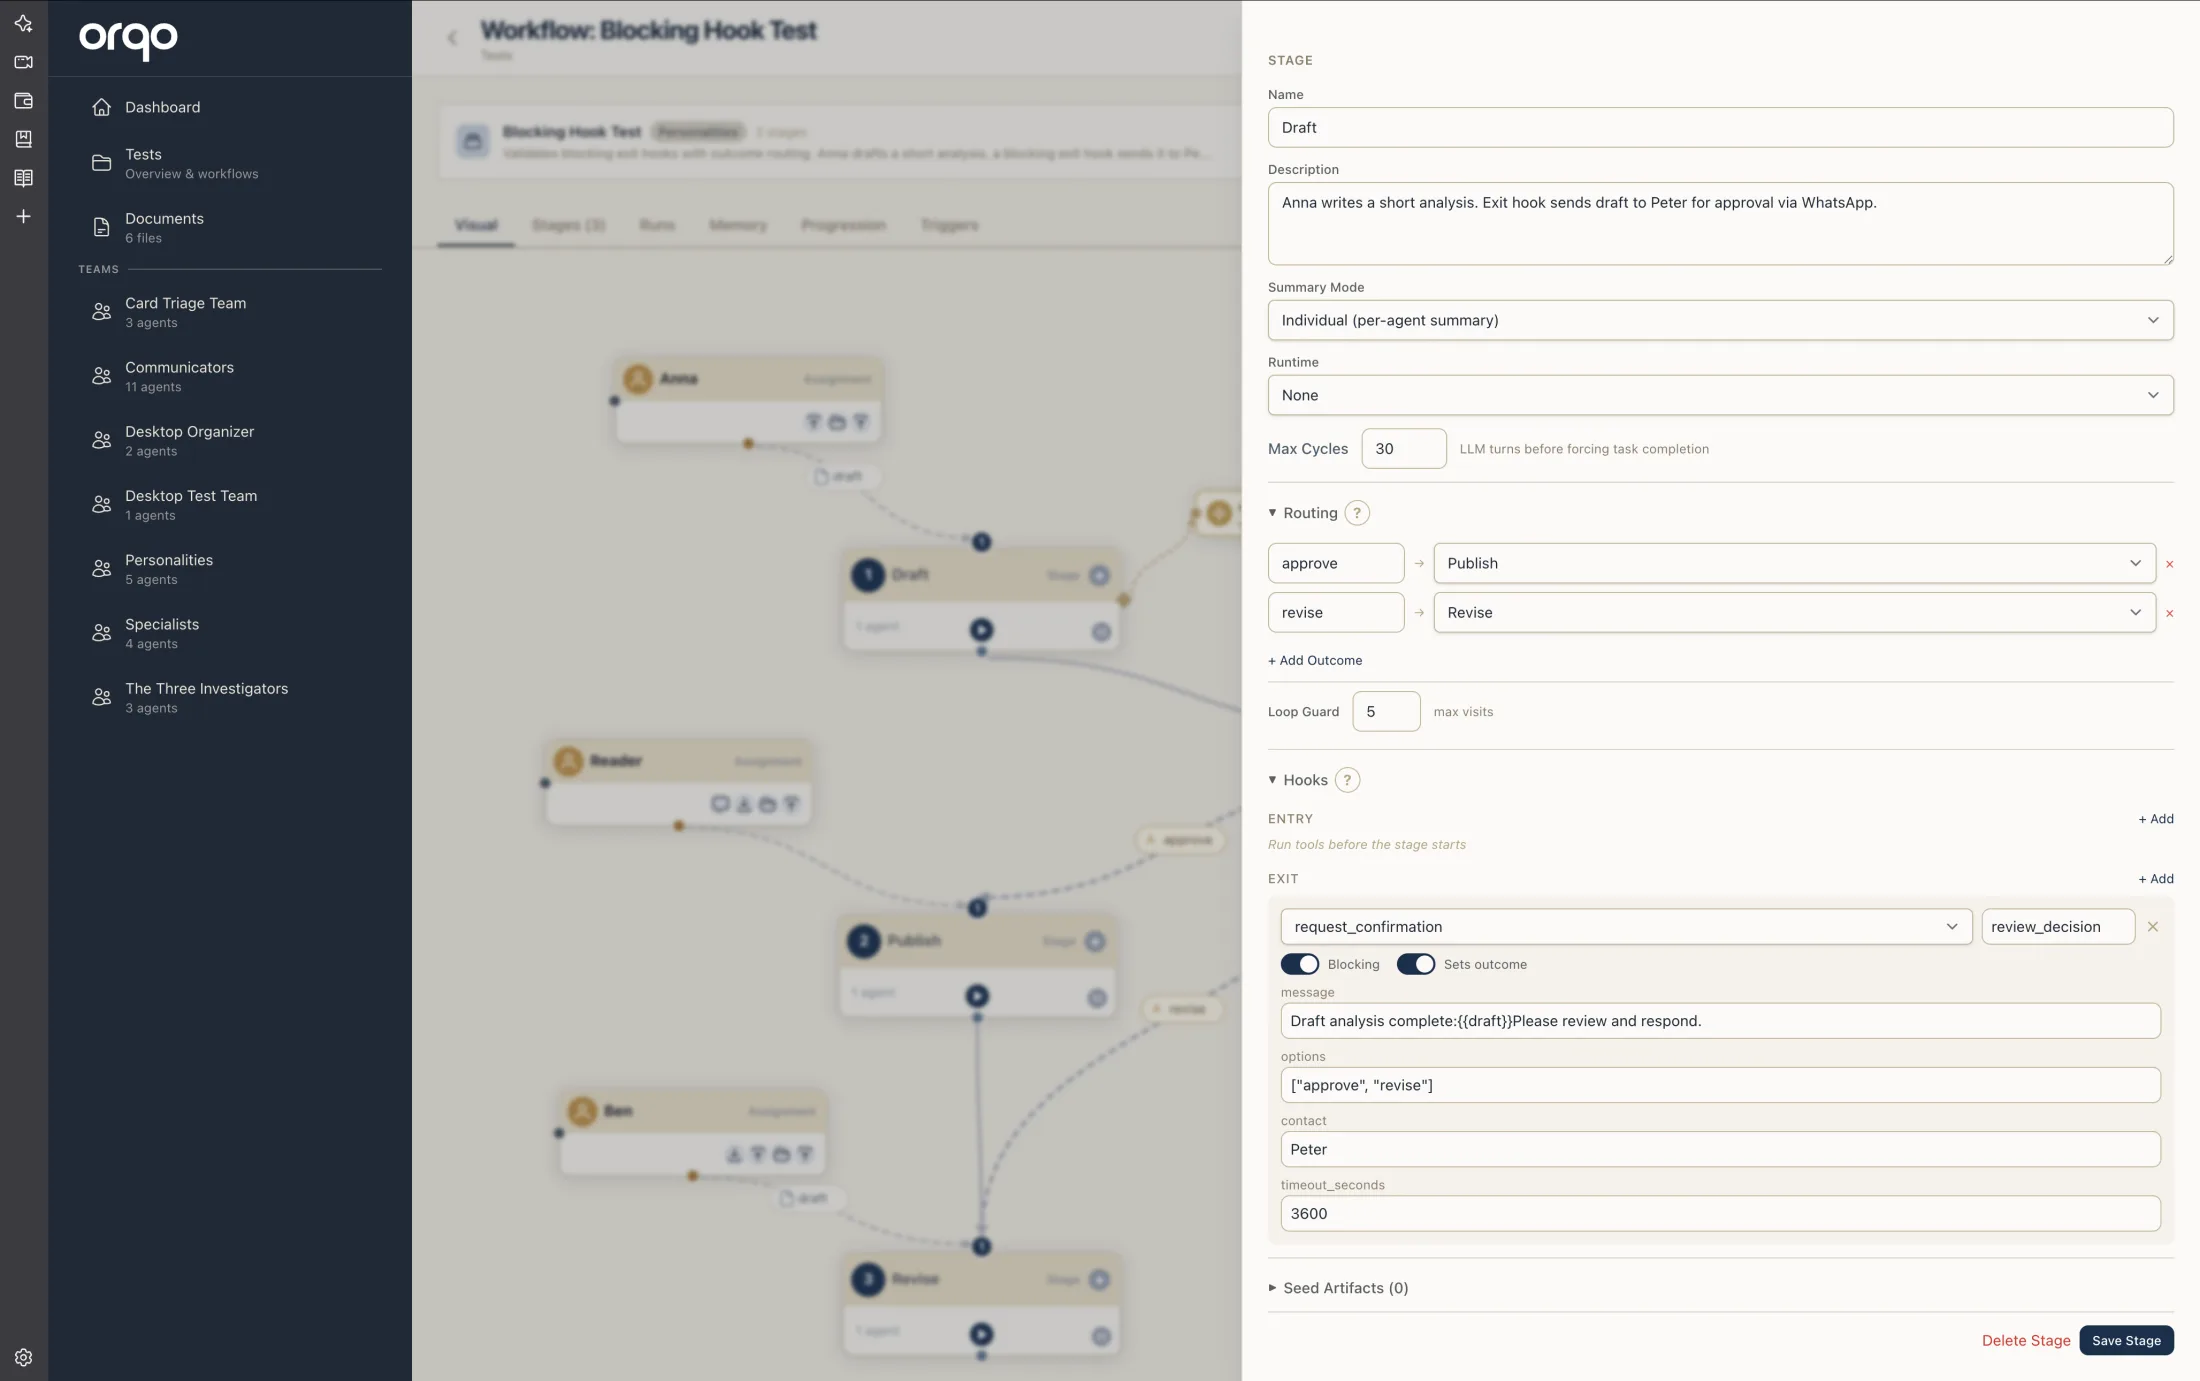
Task: Click Communicators team people icon
Action: pyautogui.click(x=101, y=376)
